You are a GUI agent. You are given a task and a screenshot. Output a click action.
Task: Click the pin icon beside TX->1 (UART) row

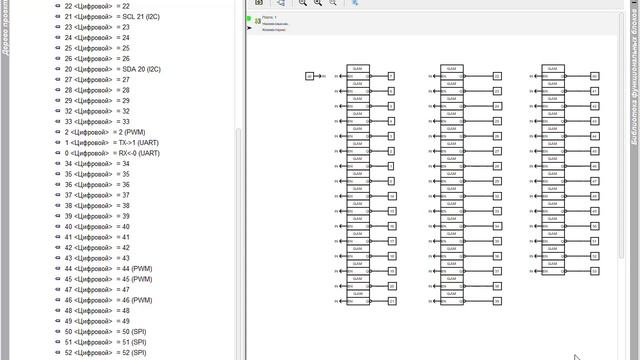coord(58,143)
